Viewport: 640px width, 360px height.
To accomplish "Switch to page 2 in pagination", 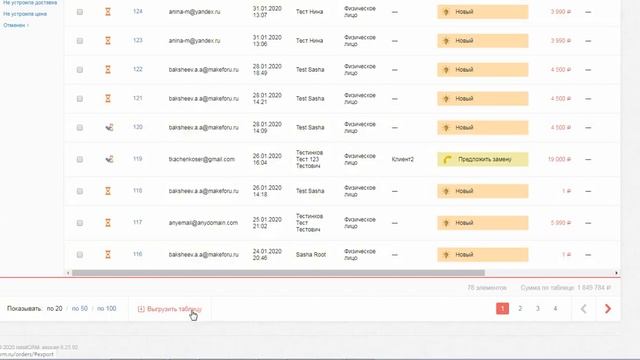I will (x=520, y=309).
